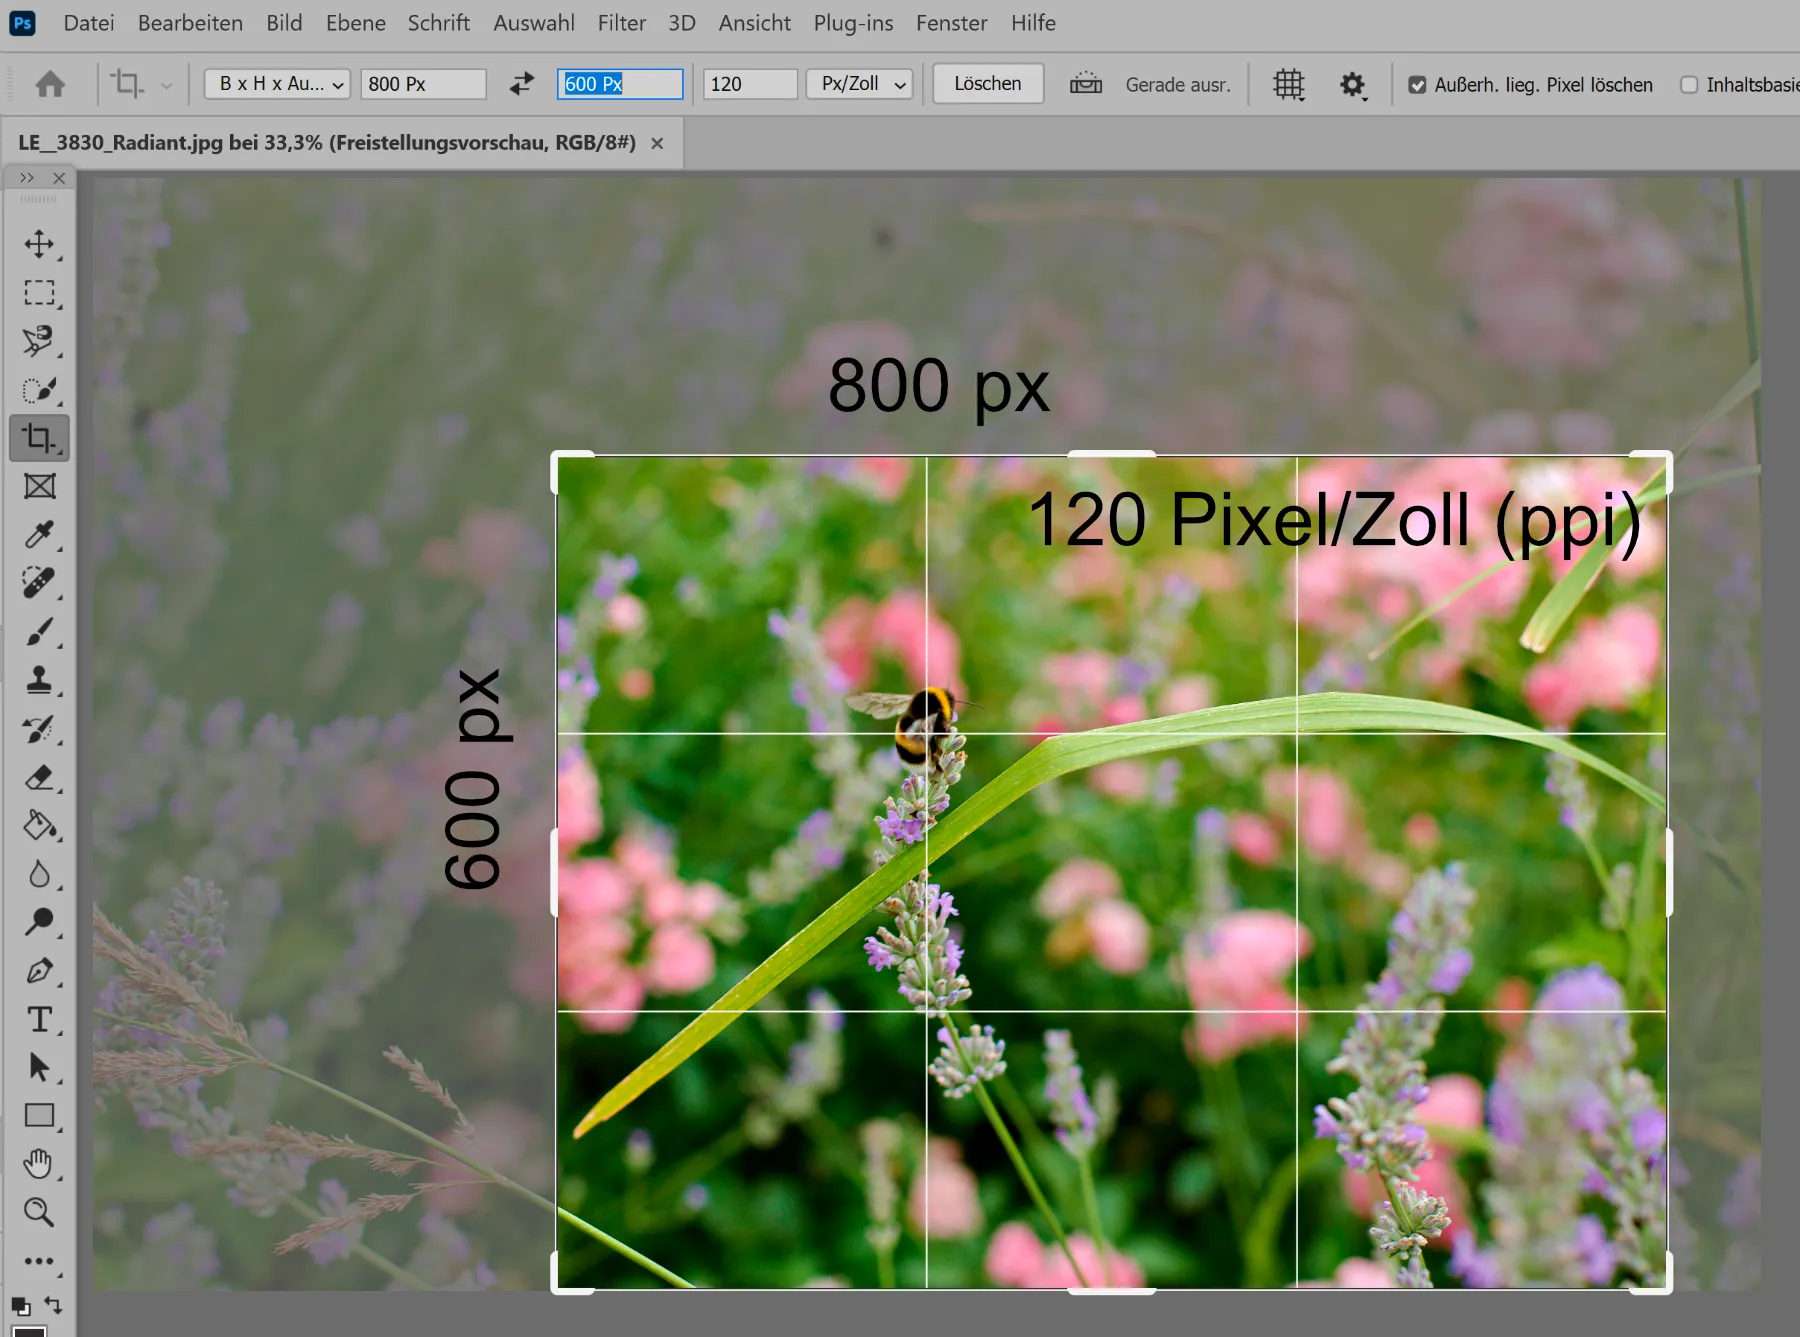Close the LE_3830_Radiant.jpg document tab
The height and width of the screenshot is (1337, 1800).
[657, 144]
